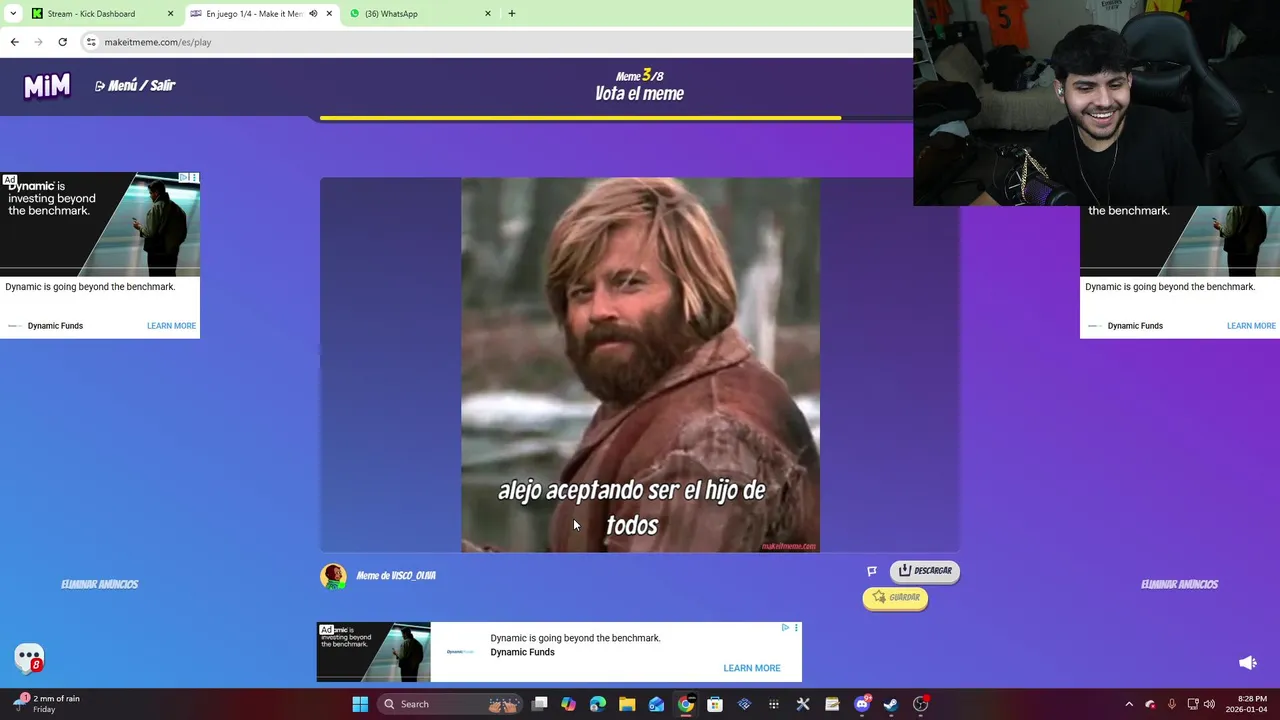Image resolution: width=1280 pixels, height=720 pixels.
Task: Open clock showing 8:28 PM
Action: [x=1248, y=704]
